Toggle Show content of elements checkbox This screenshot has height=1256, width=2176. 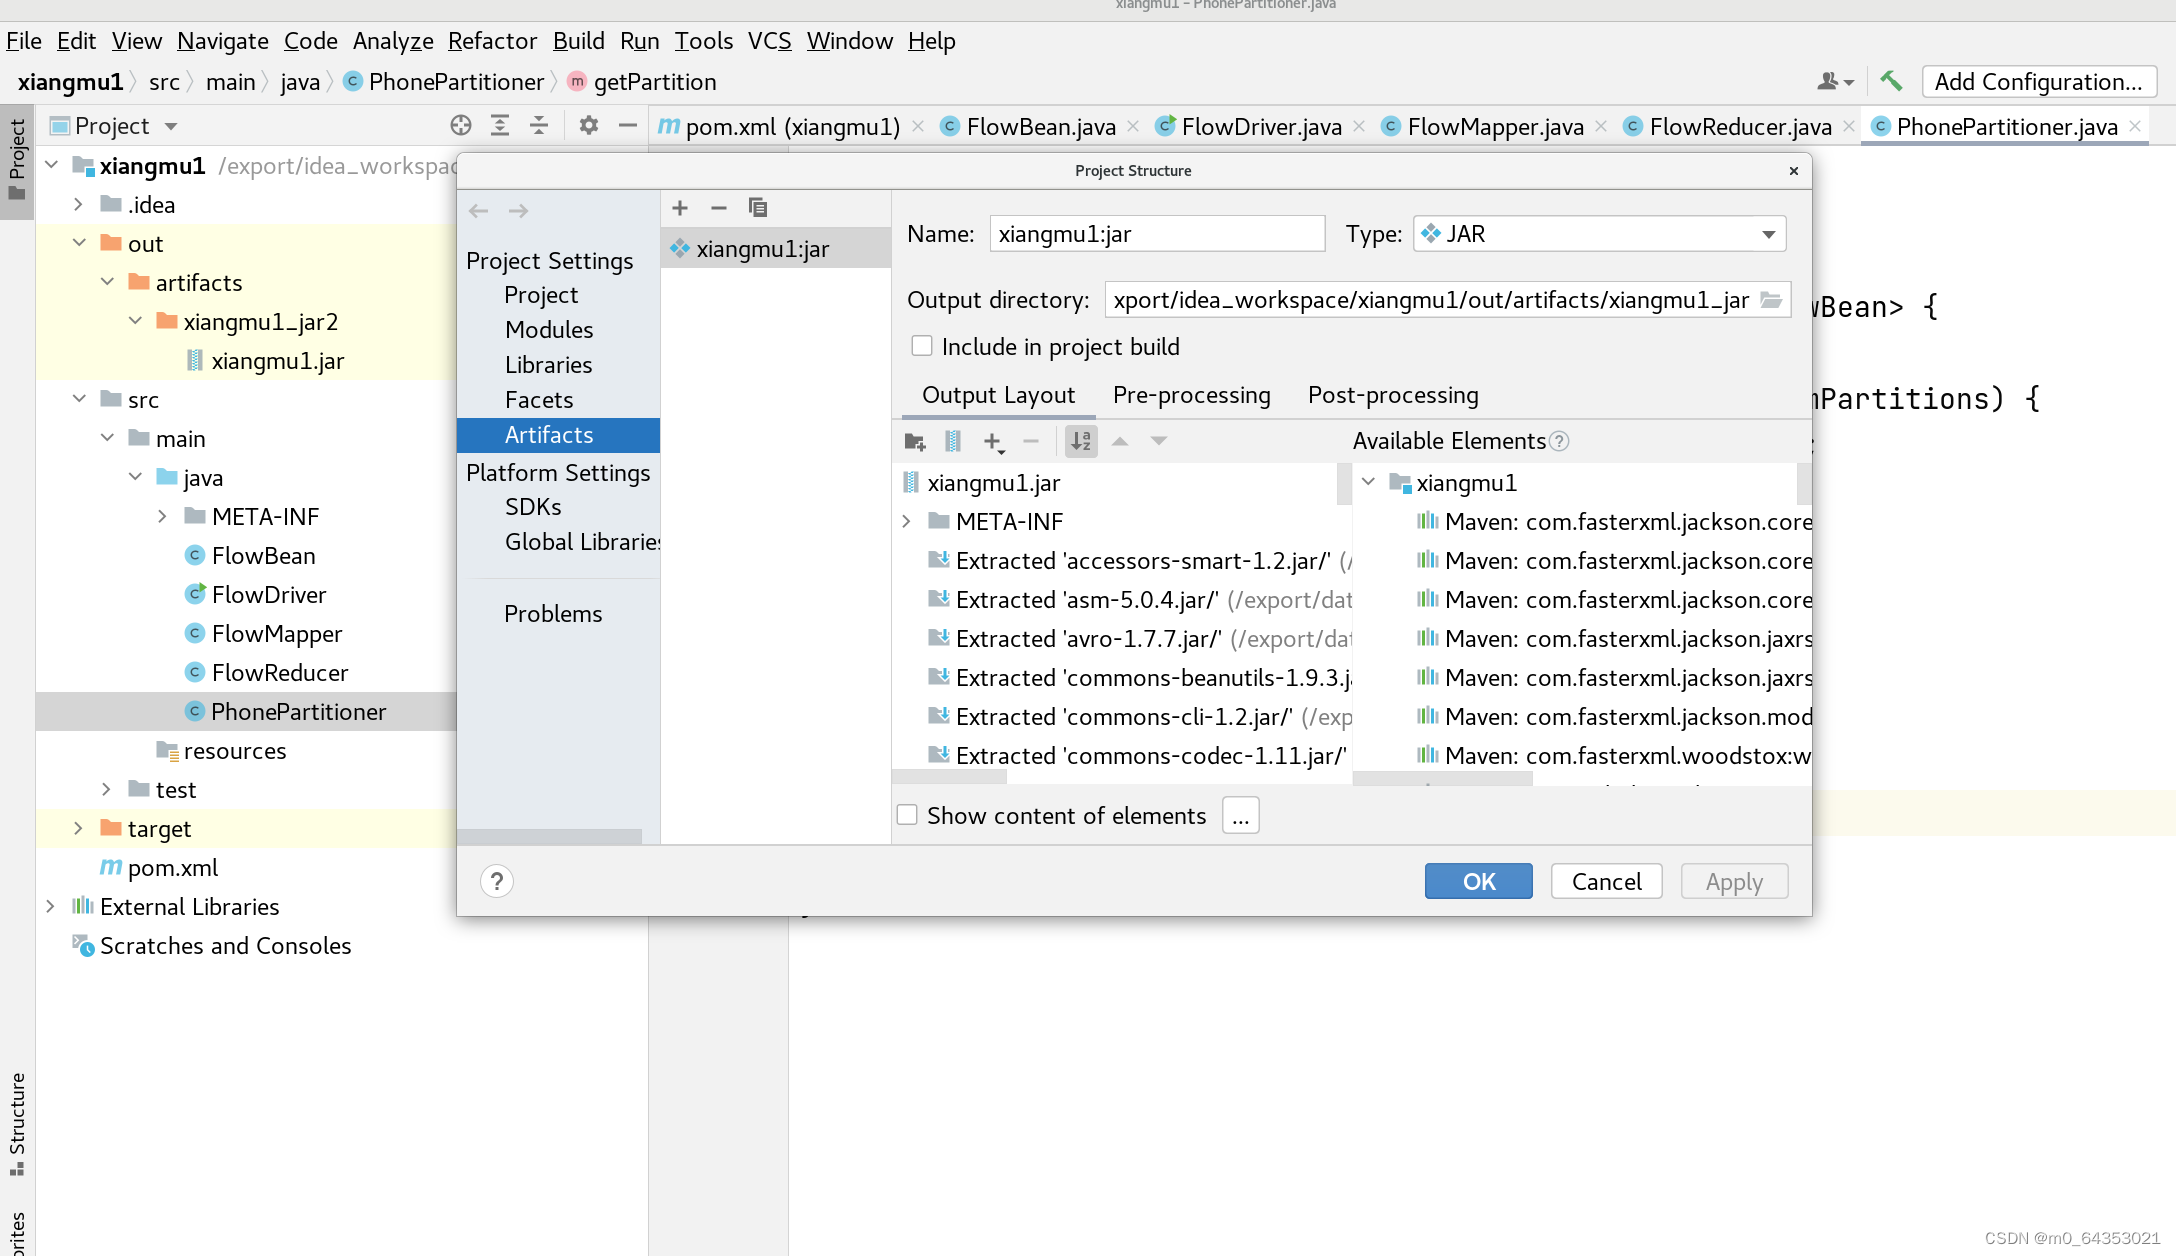(x=908, y=815)
